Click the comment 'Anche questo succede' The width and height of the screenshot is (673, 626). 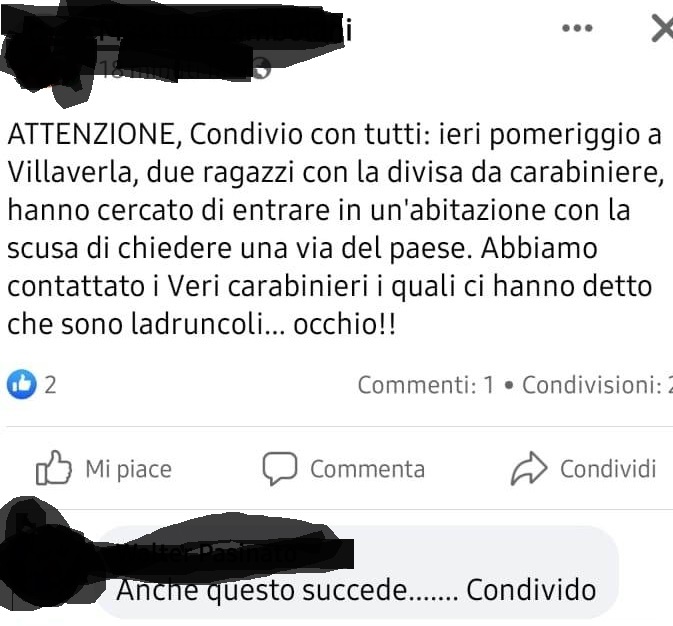pos(356,590)
